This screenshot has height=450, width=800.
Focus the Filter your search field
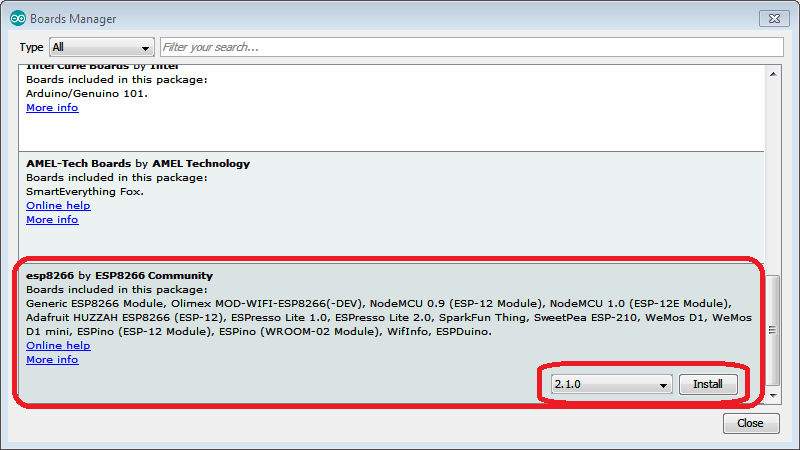(471, 47)
